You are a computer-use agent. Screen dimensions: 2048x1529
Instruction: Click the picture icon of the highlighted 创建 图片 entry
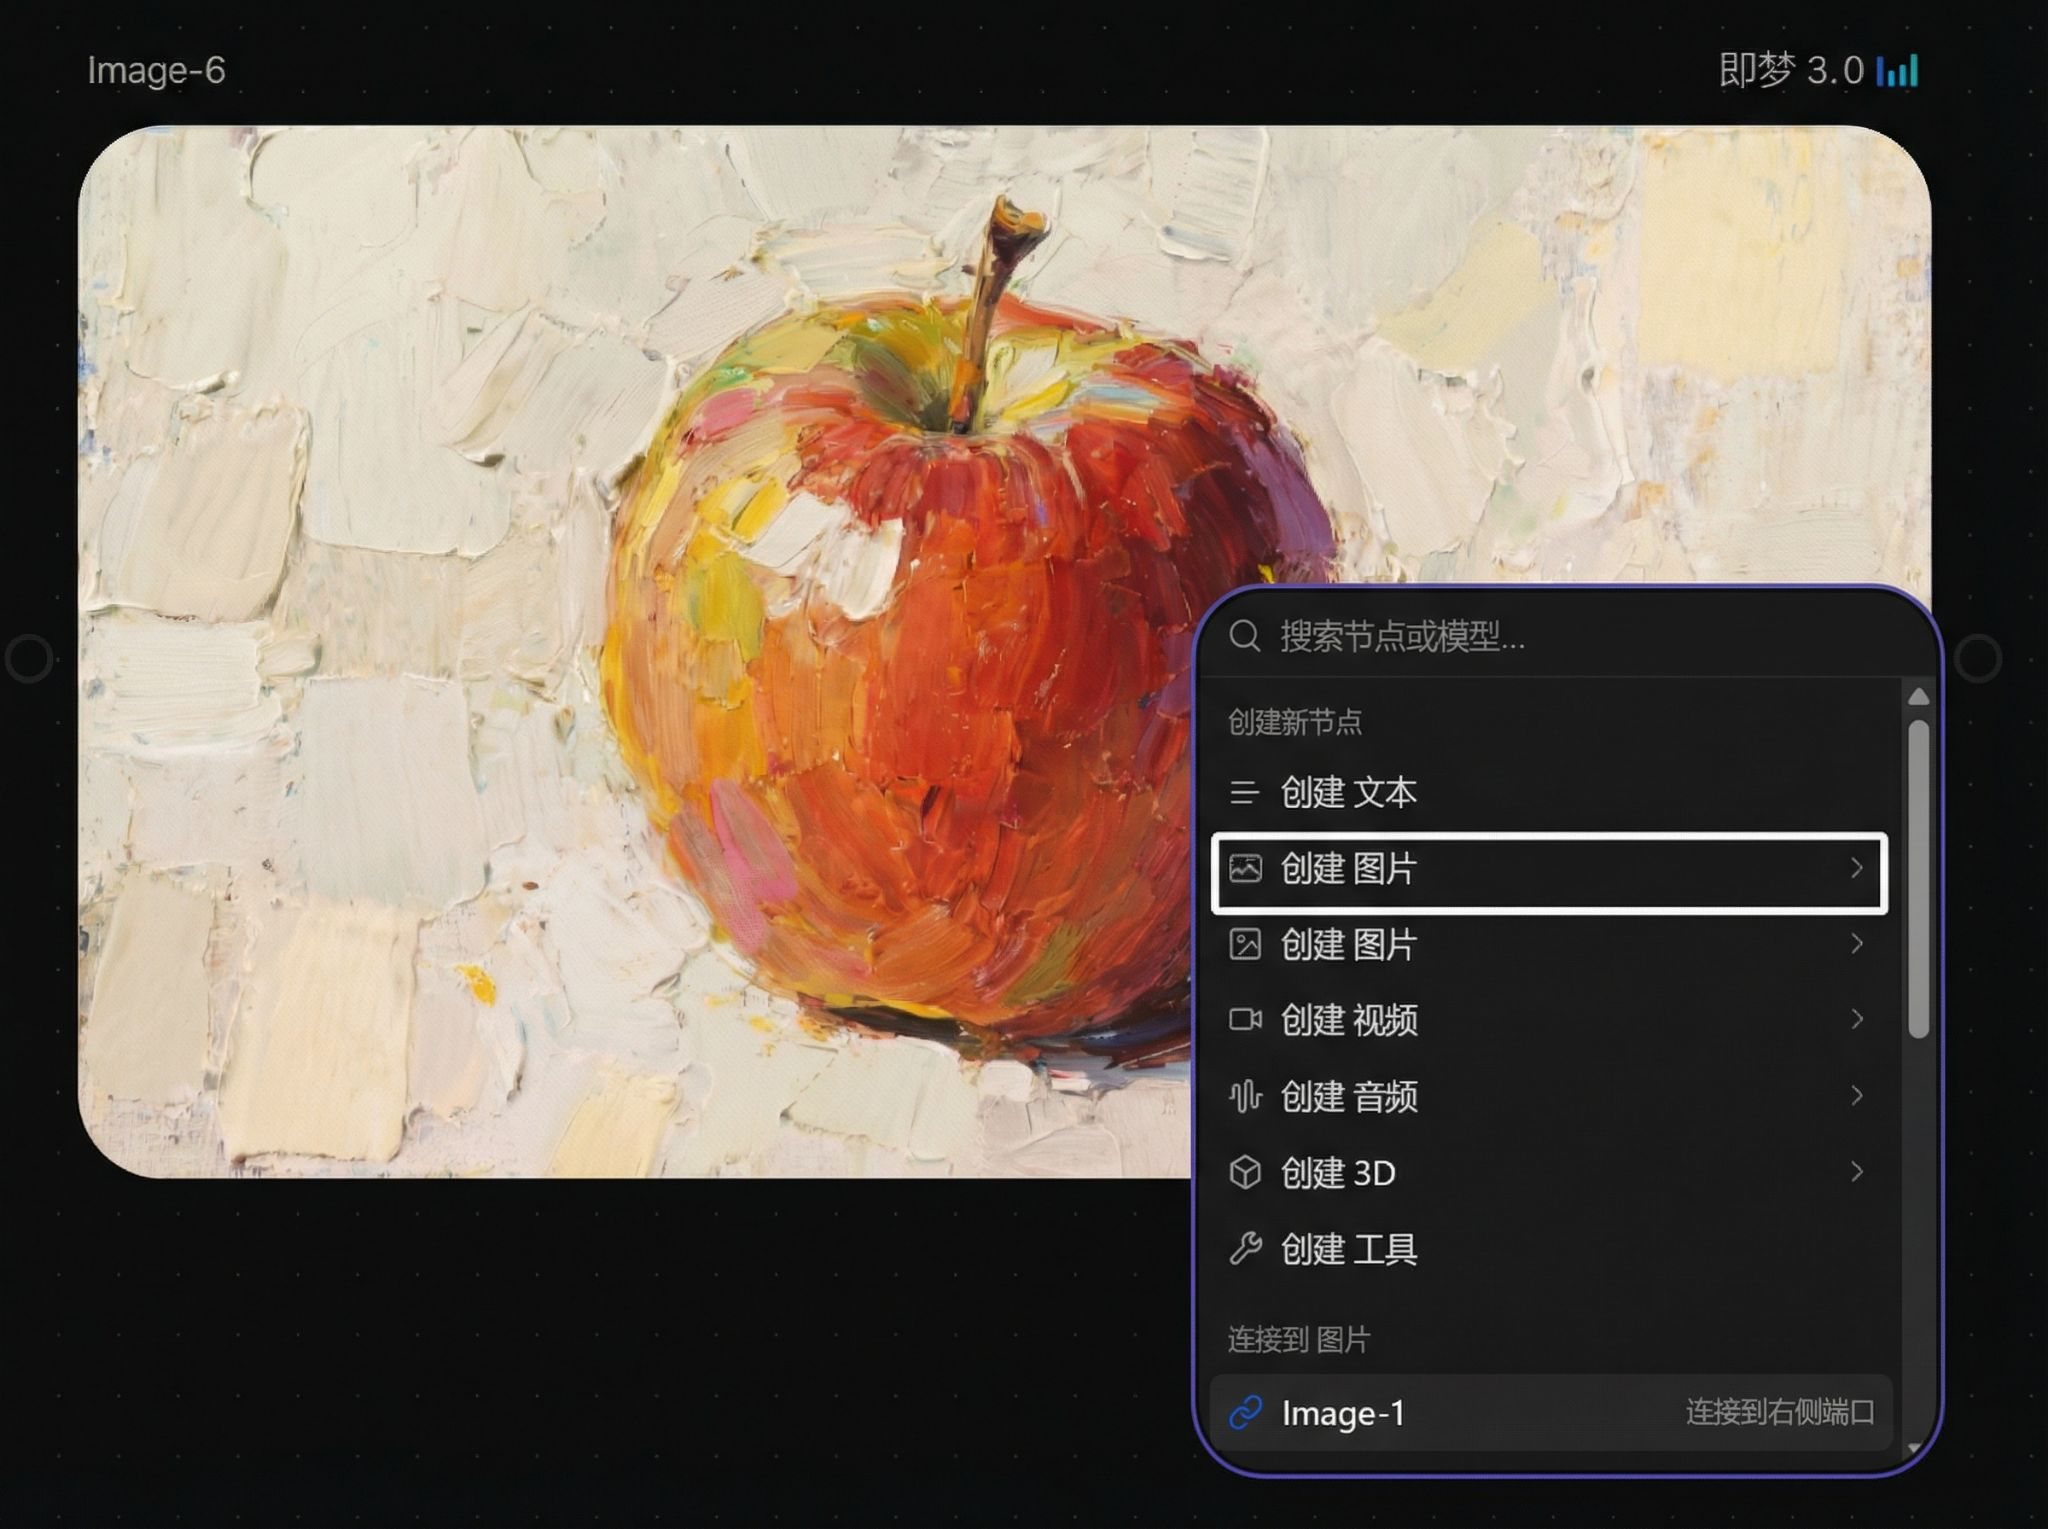coord(1244,869)
